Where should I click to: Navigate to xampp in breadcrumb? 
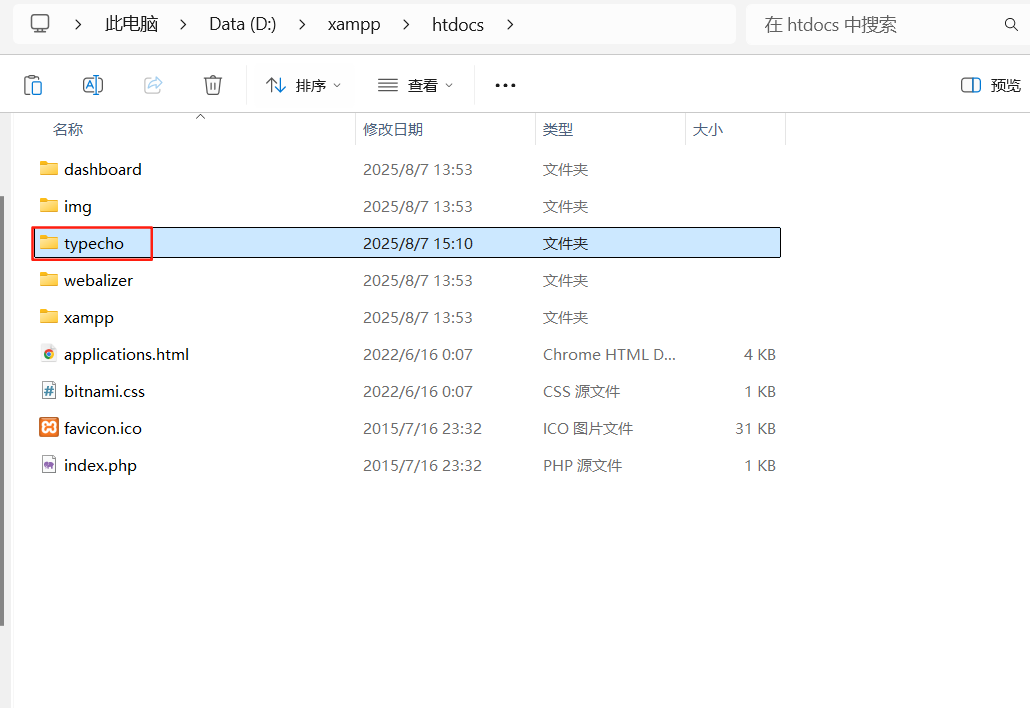pyautogui.click(x=354, y=24)
